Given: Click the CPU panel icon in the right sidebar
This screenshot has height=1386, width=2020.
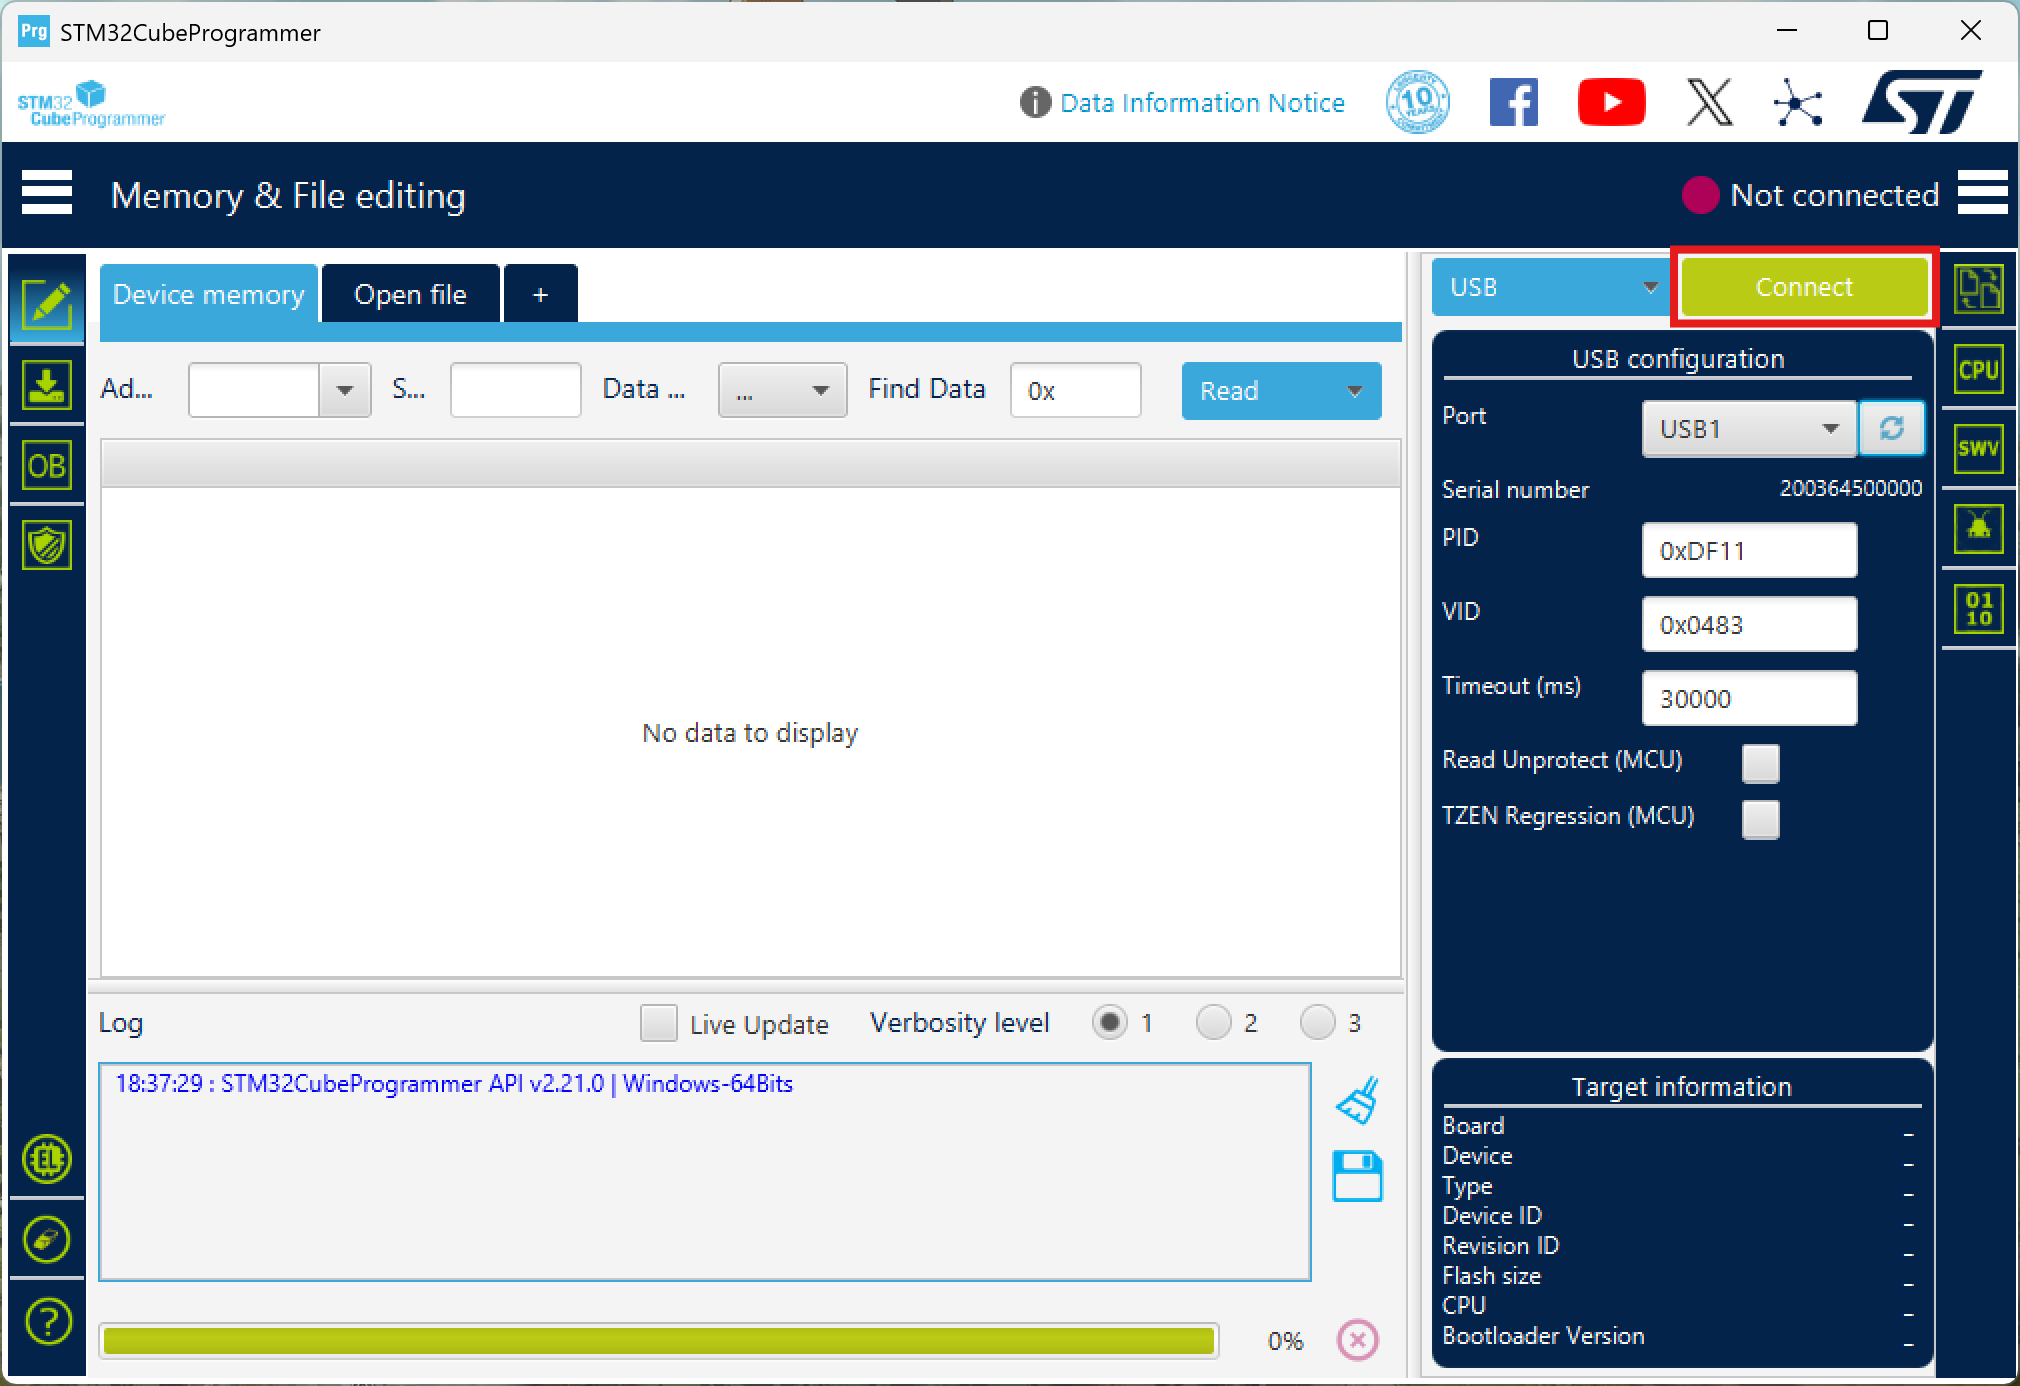Looking at the screenshot, I should (x=1978, y=370).
